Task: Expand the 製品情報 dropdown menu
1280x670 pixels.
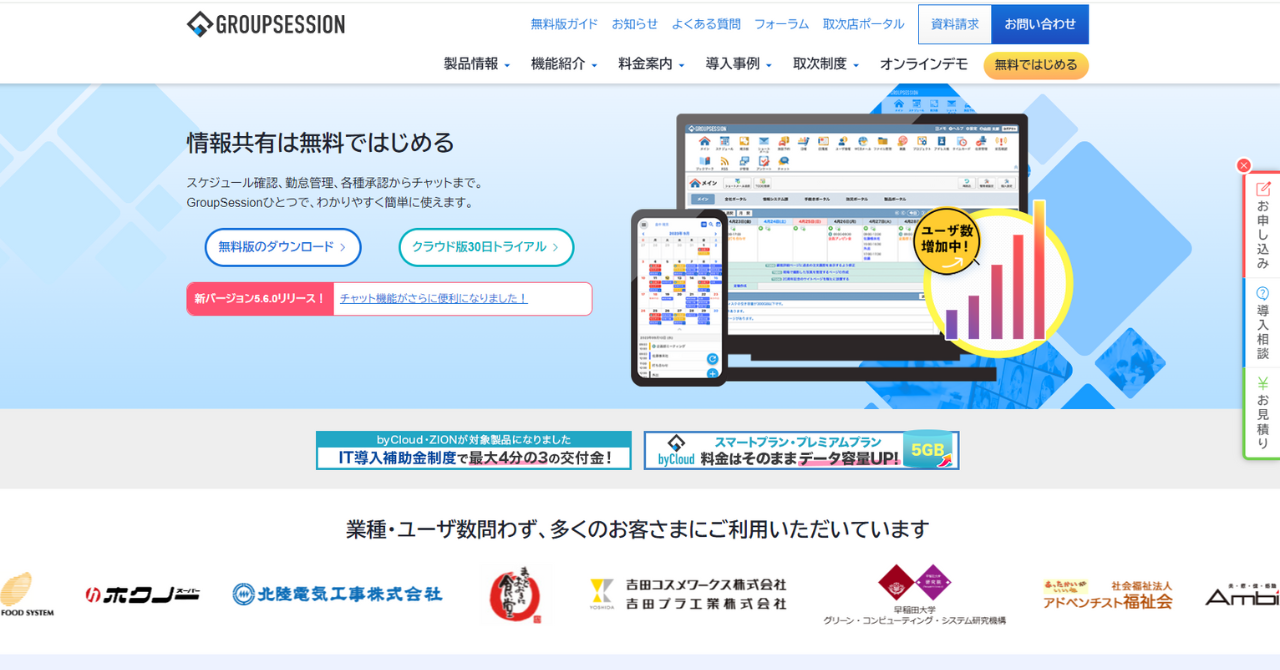Action: click(476, 64)
